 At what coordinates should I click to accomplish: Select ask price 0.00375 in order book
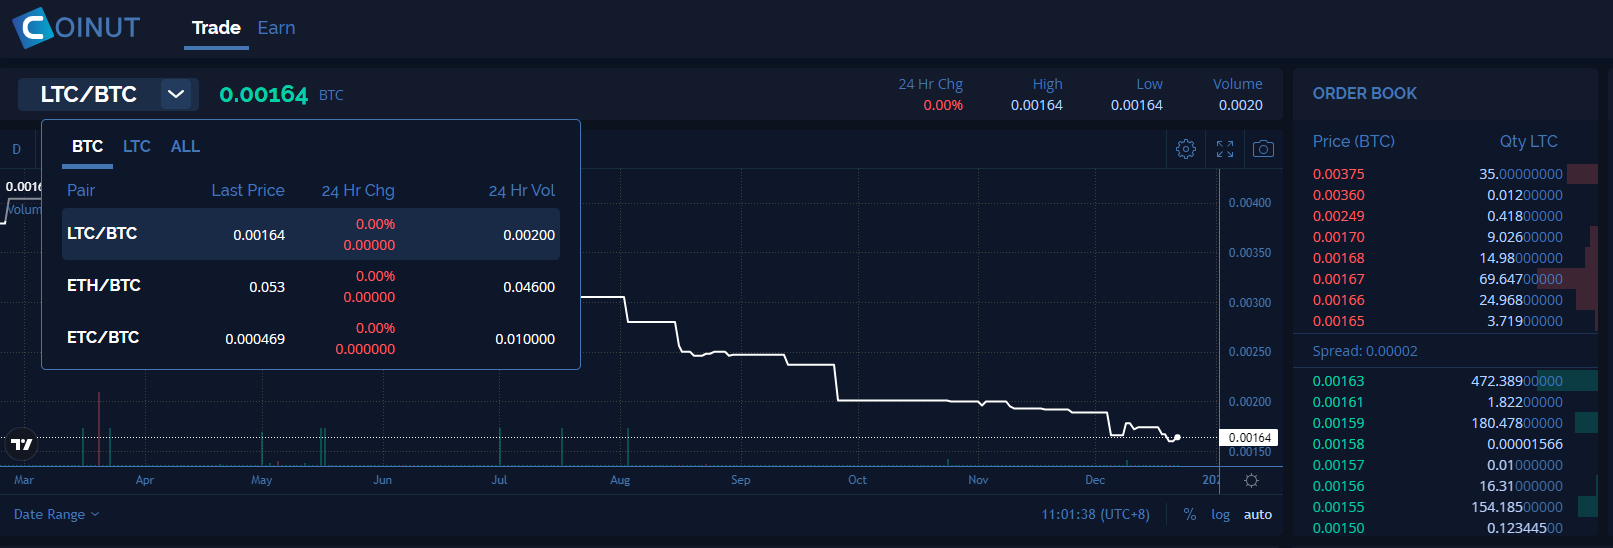coord(1339,174)
